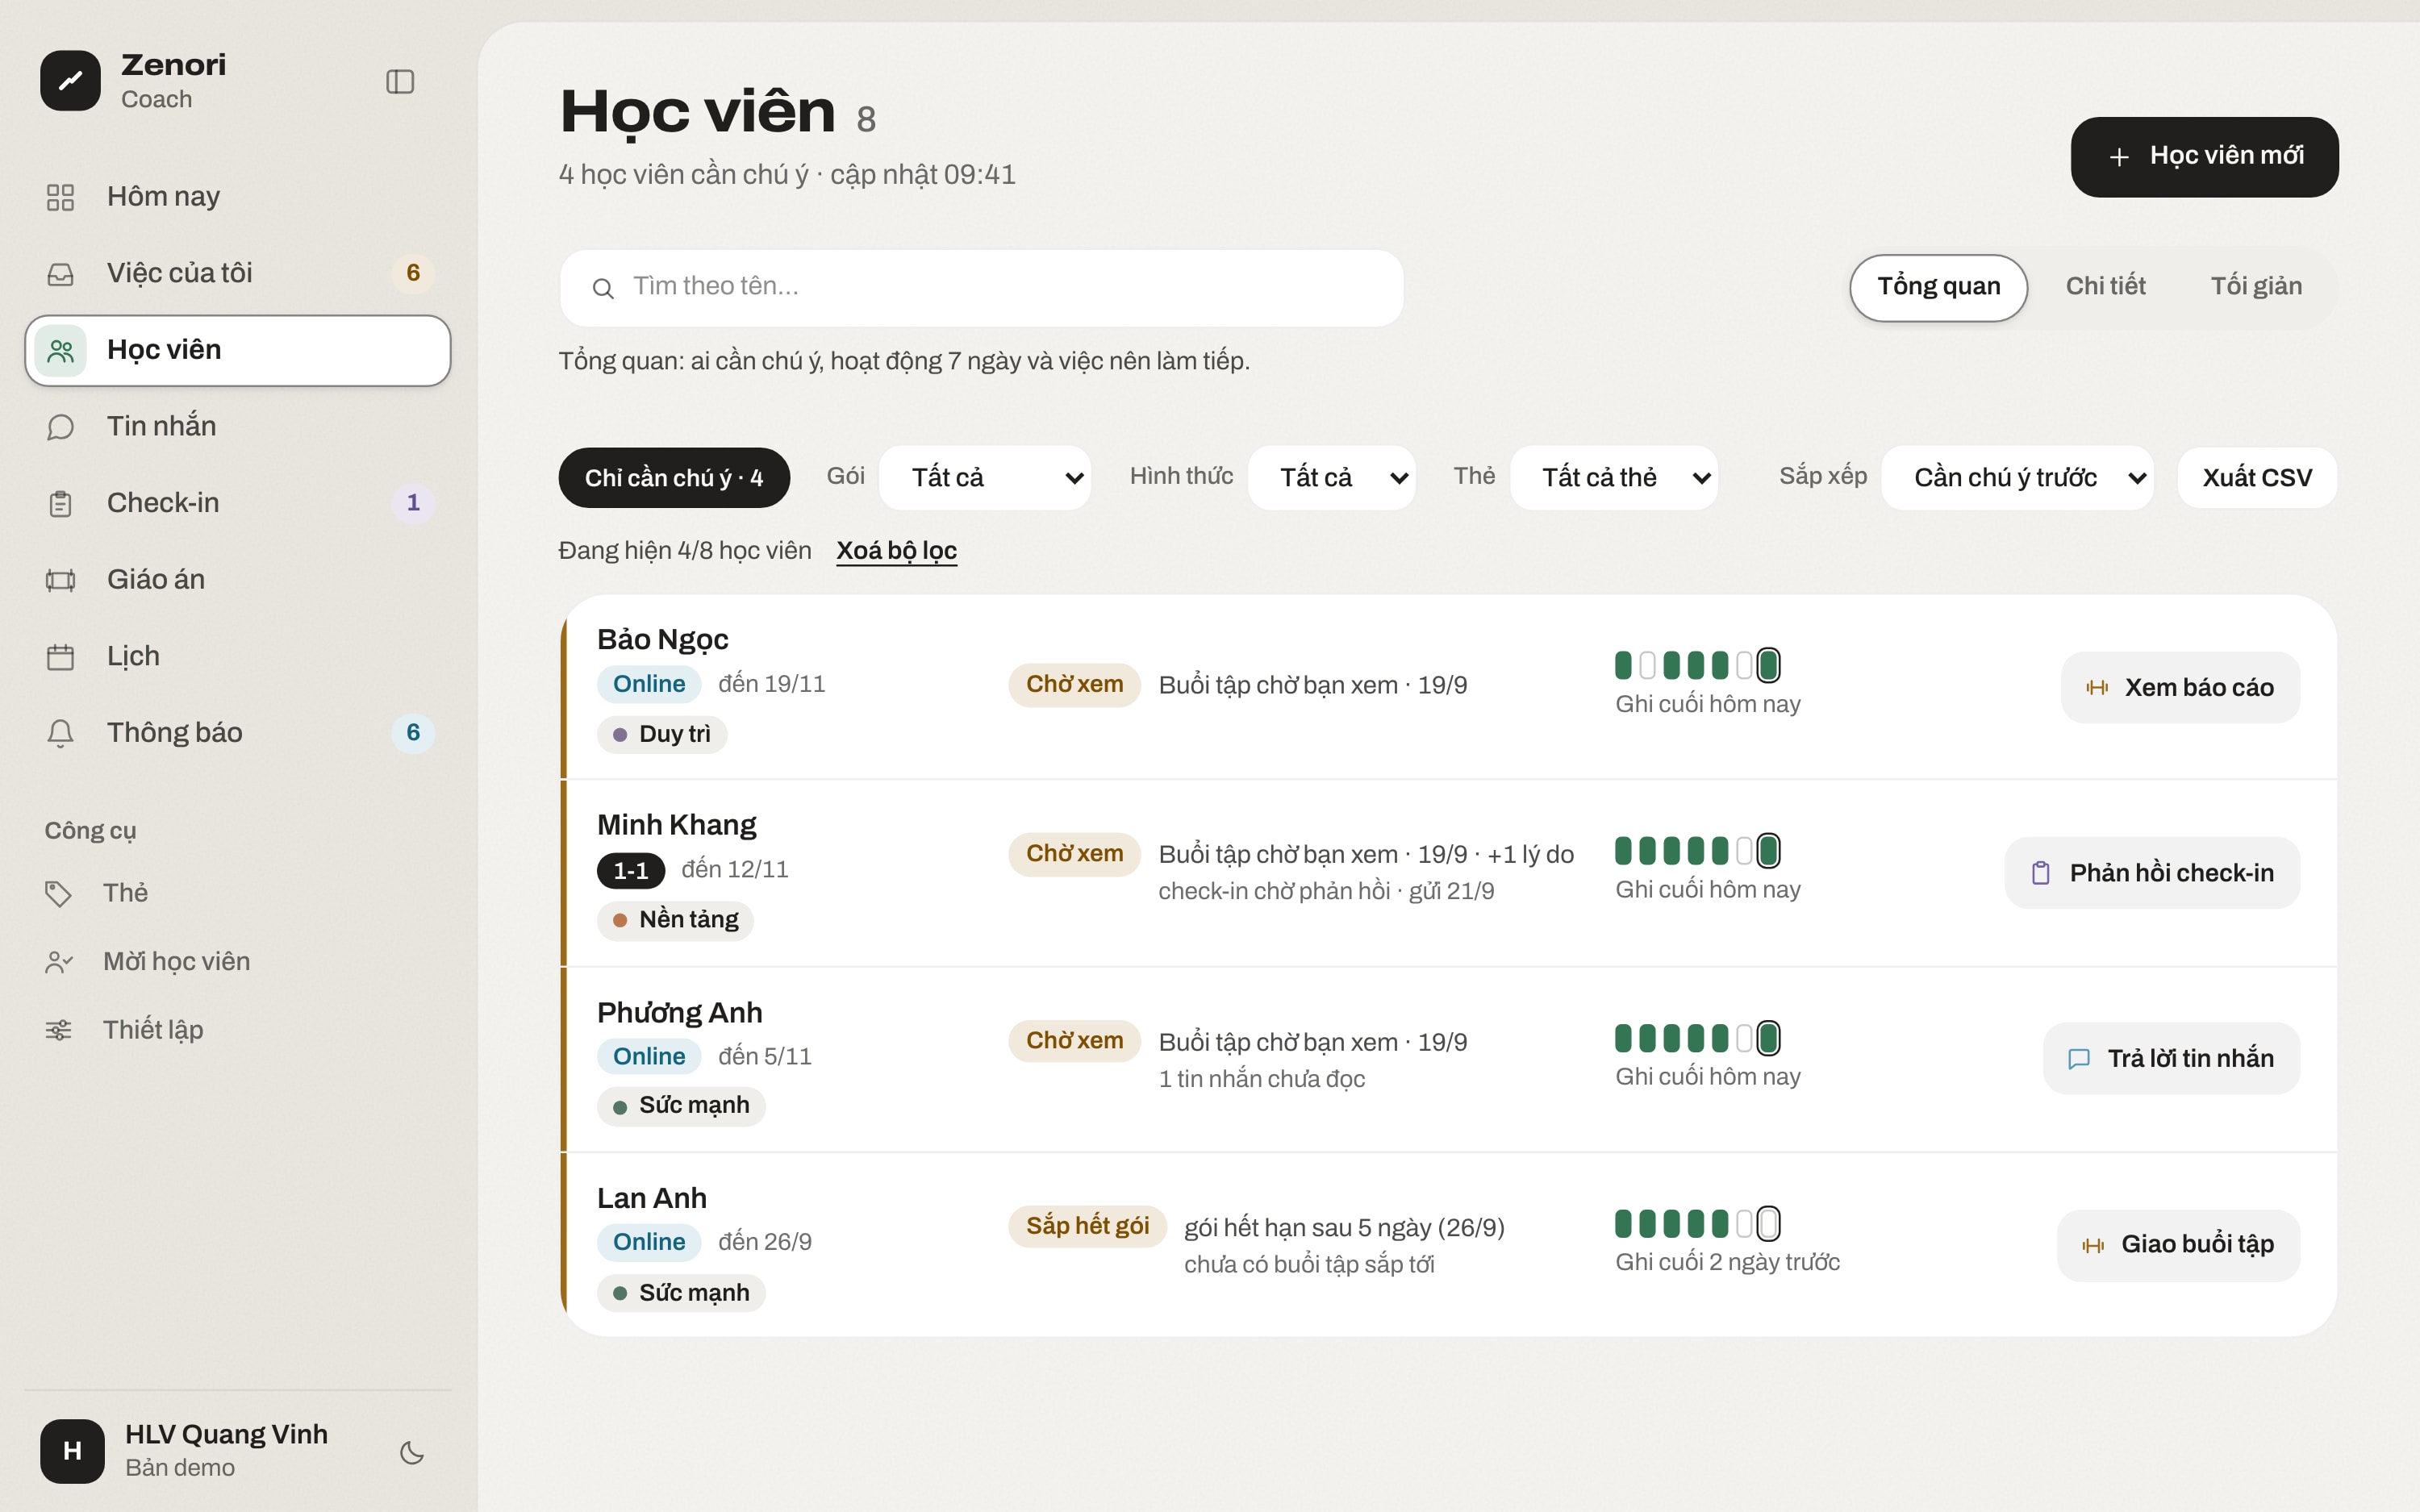Open Hôm nay dashboard icon
The width and height of the screenshot is (2420, 1512).
[60, 197]
